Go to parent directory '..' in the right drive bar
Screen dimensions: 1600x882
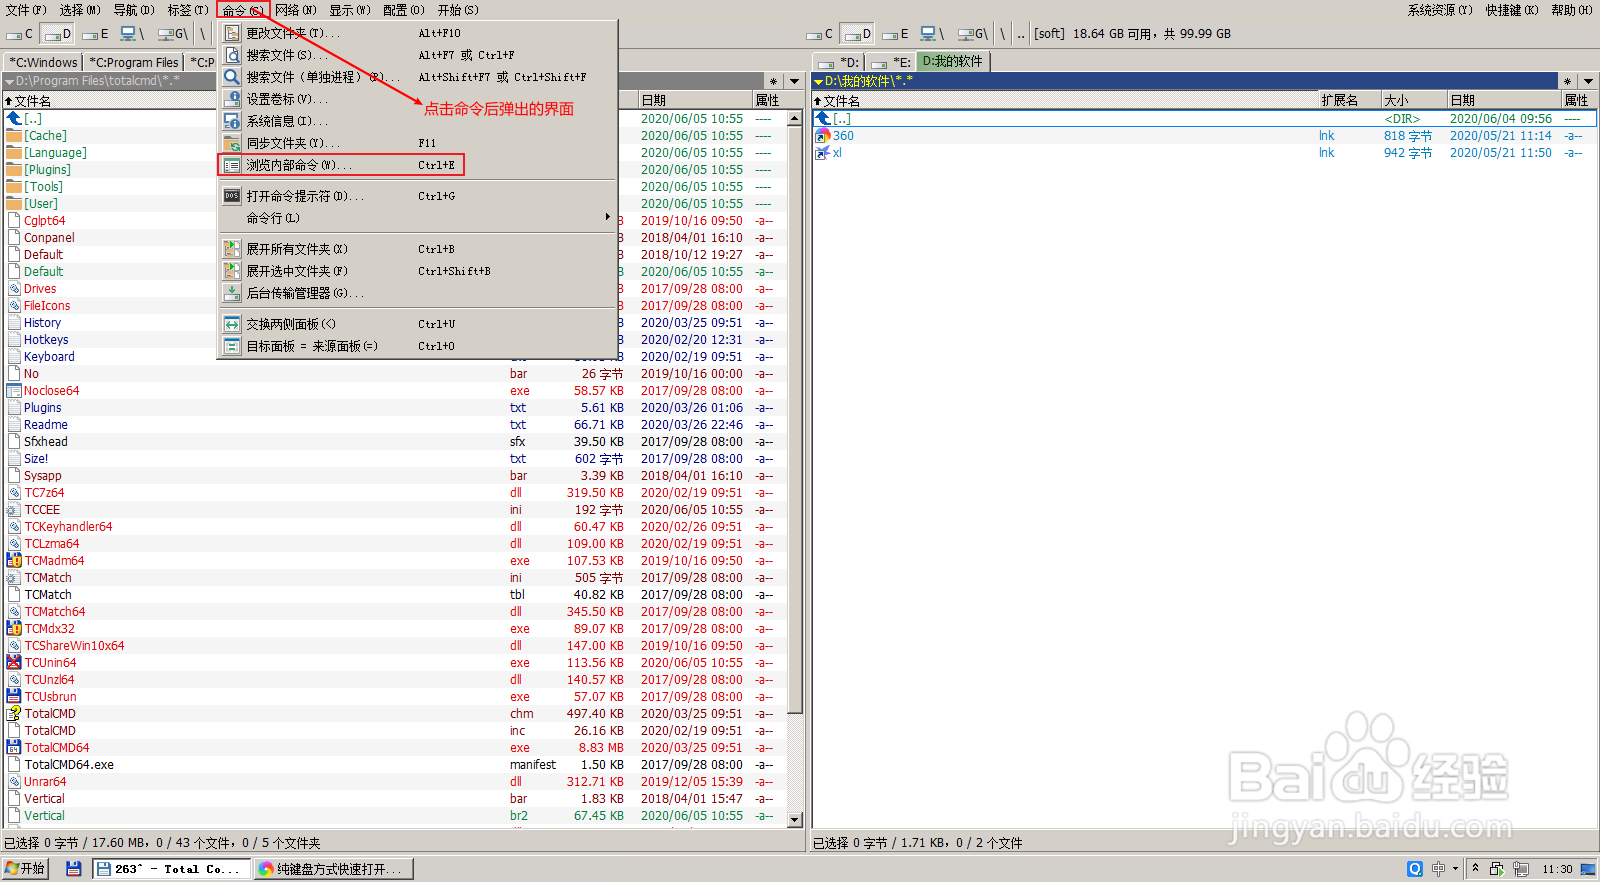1021,34
